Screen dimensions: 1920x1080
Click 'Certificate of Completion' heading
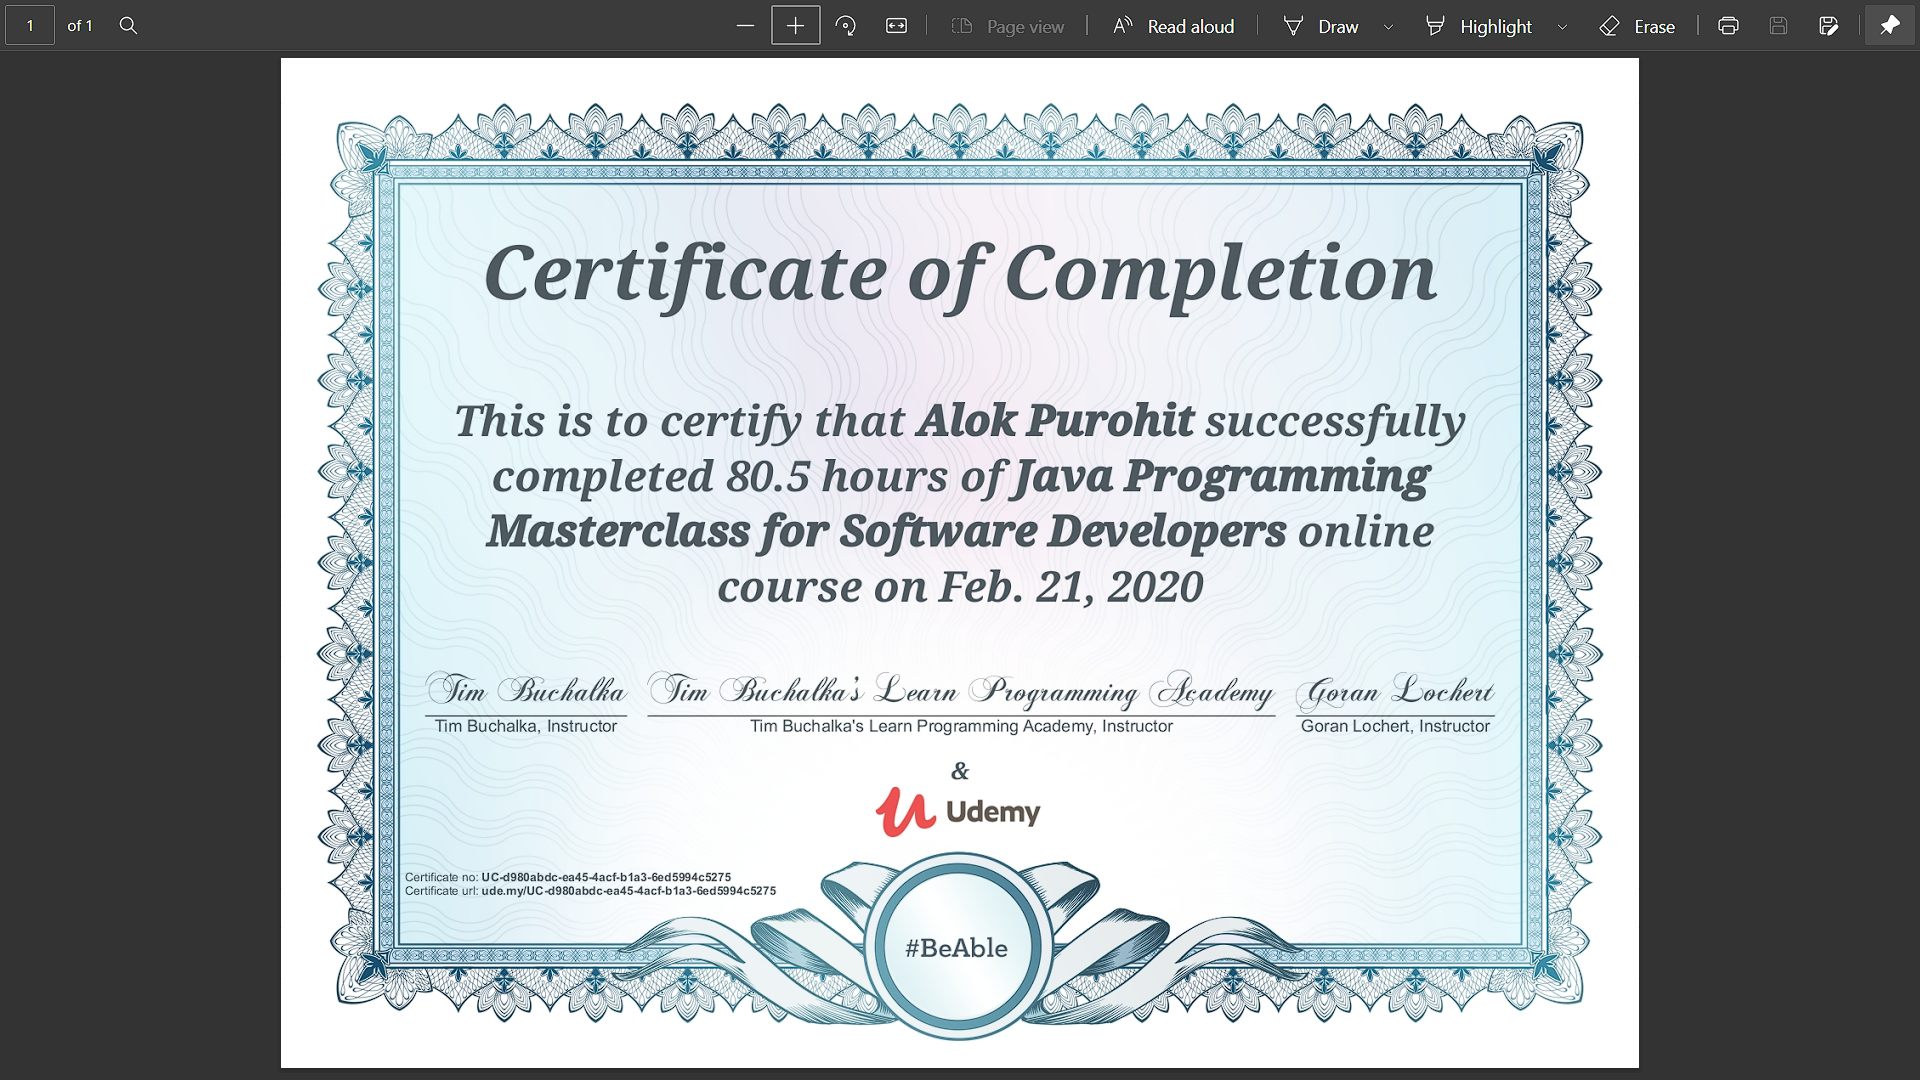(x=960, y=274)
